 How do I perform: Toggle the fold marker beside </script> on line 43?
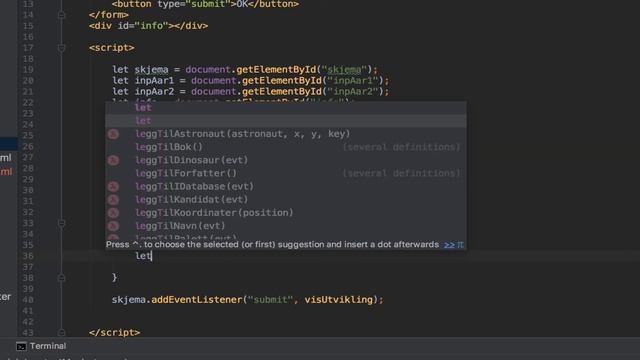(x=62, y=333)
